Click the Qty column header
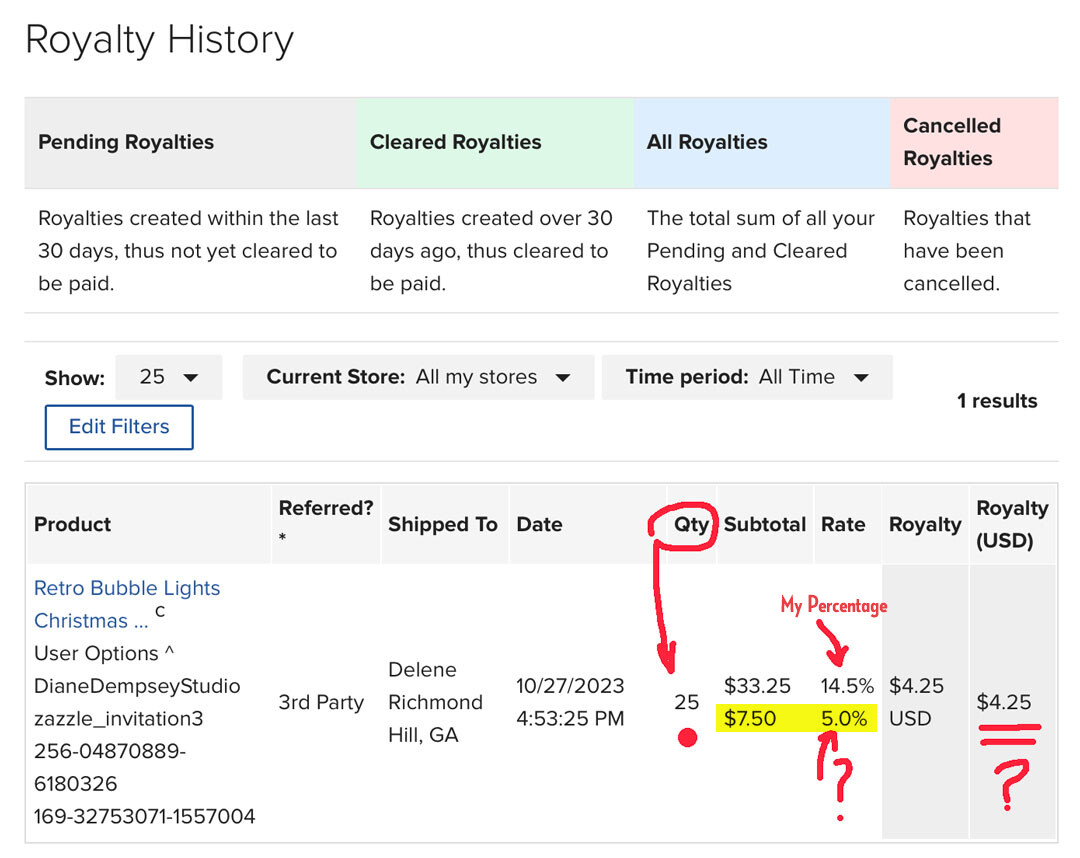The image size is (1080, 858). 691,525
